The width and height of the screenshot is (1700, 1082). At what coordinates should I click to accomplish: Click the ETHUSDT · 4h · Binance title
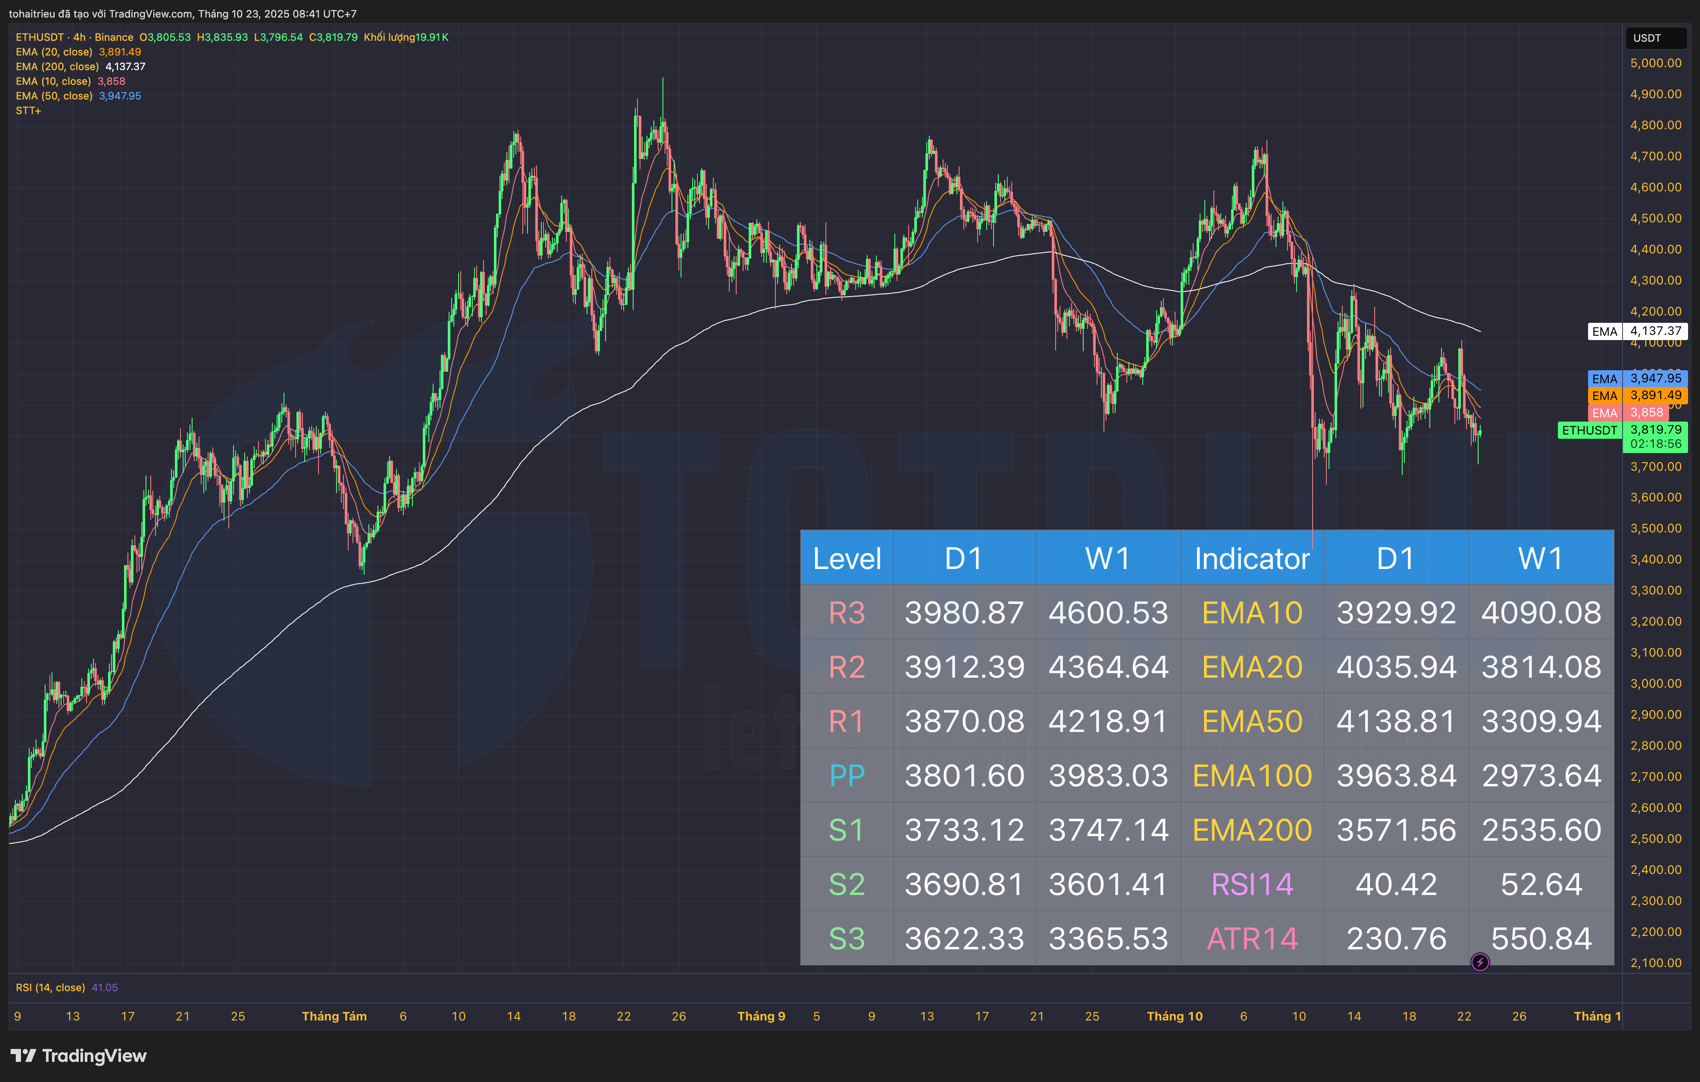[74, 37]
